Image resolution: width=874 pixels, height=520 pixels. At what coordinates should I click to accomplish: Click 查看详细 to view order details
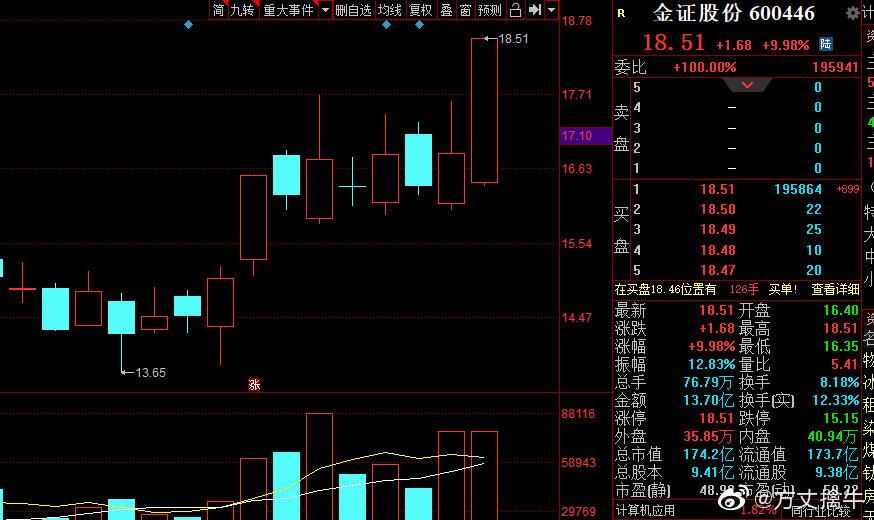click(835, 289)
